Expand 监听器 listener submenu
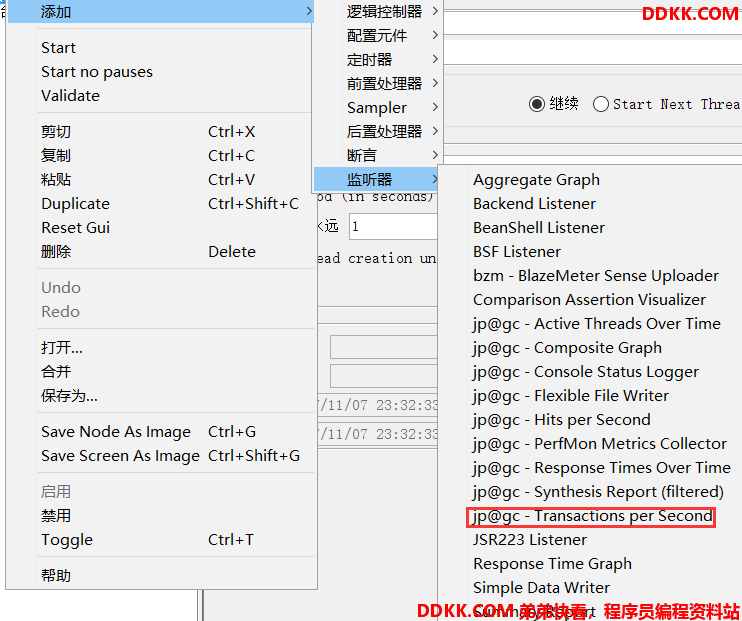 click(376, 180)
